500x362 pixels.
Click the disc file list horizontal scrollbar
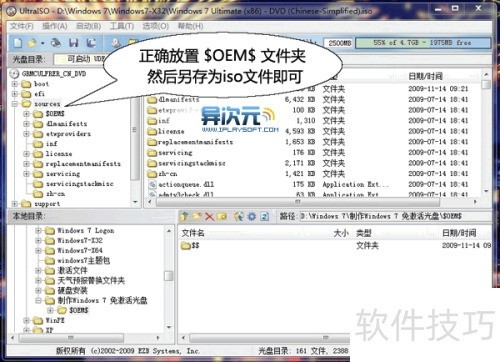click(298, 202)
